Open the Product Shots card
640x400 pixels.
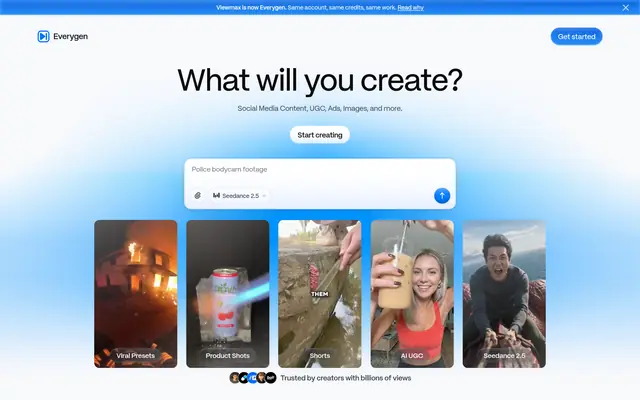coord(228,294)
